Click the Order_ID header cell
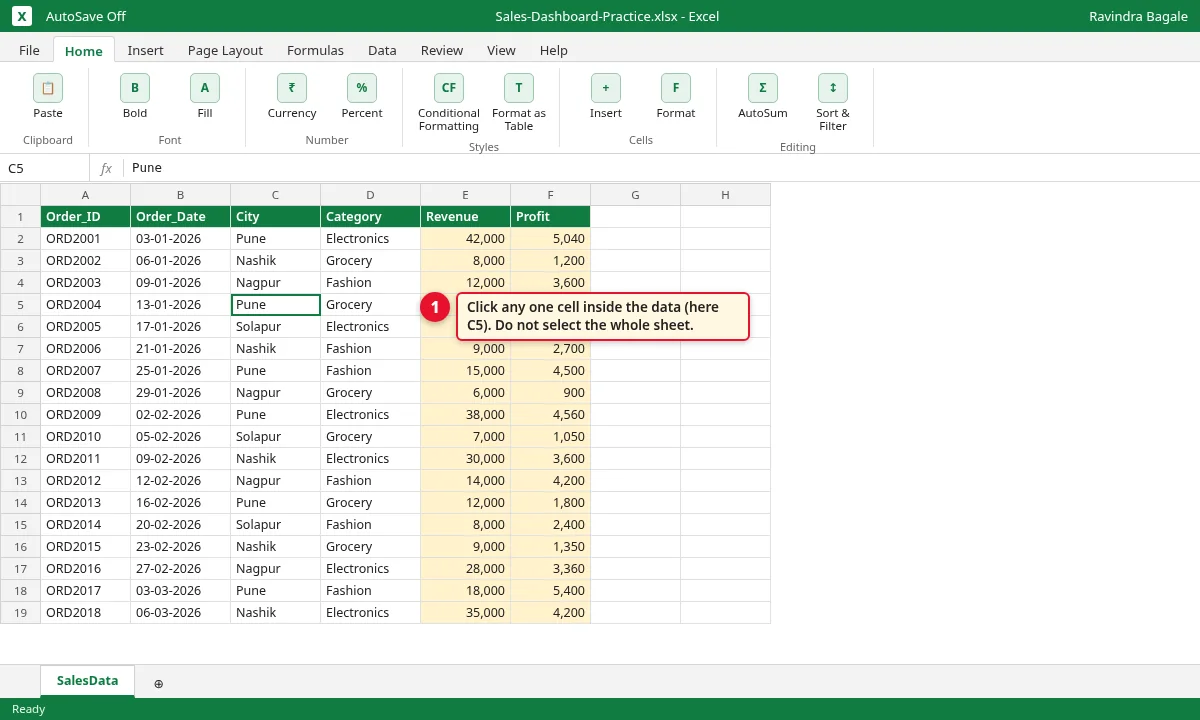 [x=86, y=217]
